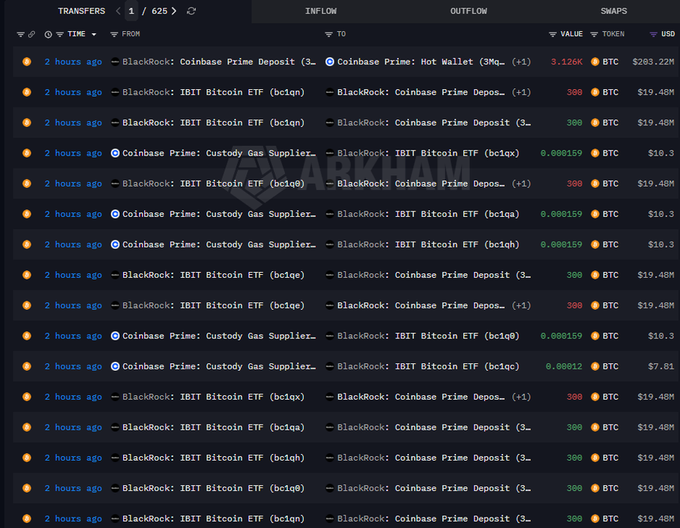
Task: Go to the next transfers page
Action: [174, 11]
